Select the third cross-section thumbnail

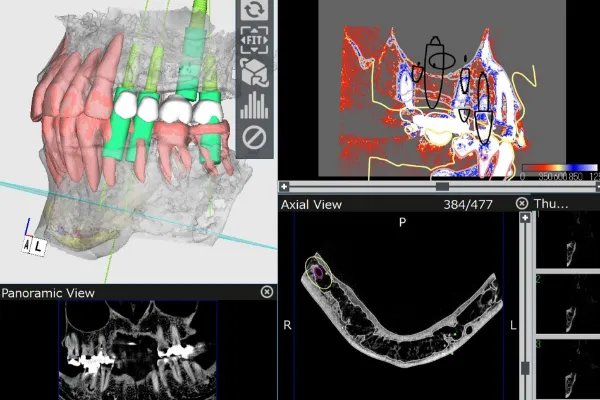coord(568,368)
